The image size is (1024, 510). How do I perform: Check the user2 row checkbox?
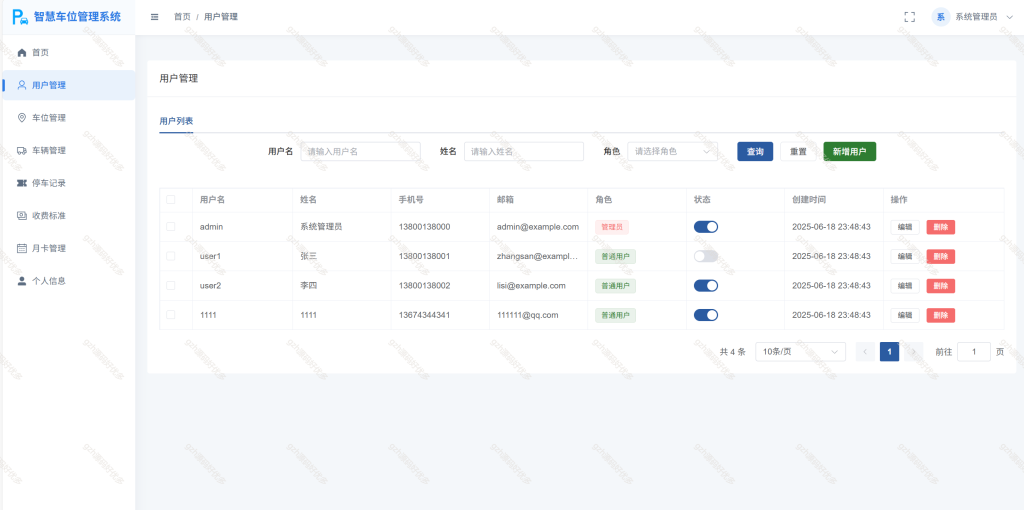(170, 285)
